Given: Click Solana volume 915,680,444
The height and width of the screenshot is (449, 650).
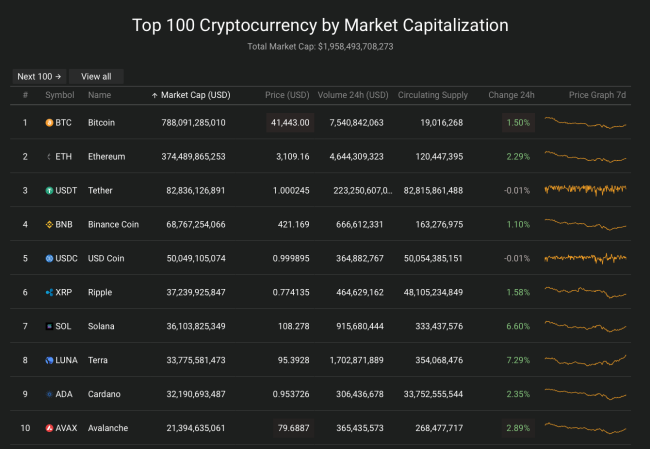Looking at the screenshot, I should point(360,327).
